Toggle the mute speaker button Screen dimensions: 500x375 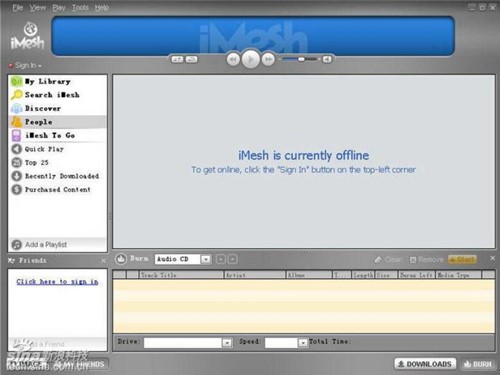pos(327,59)
